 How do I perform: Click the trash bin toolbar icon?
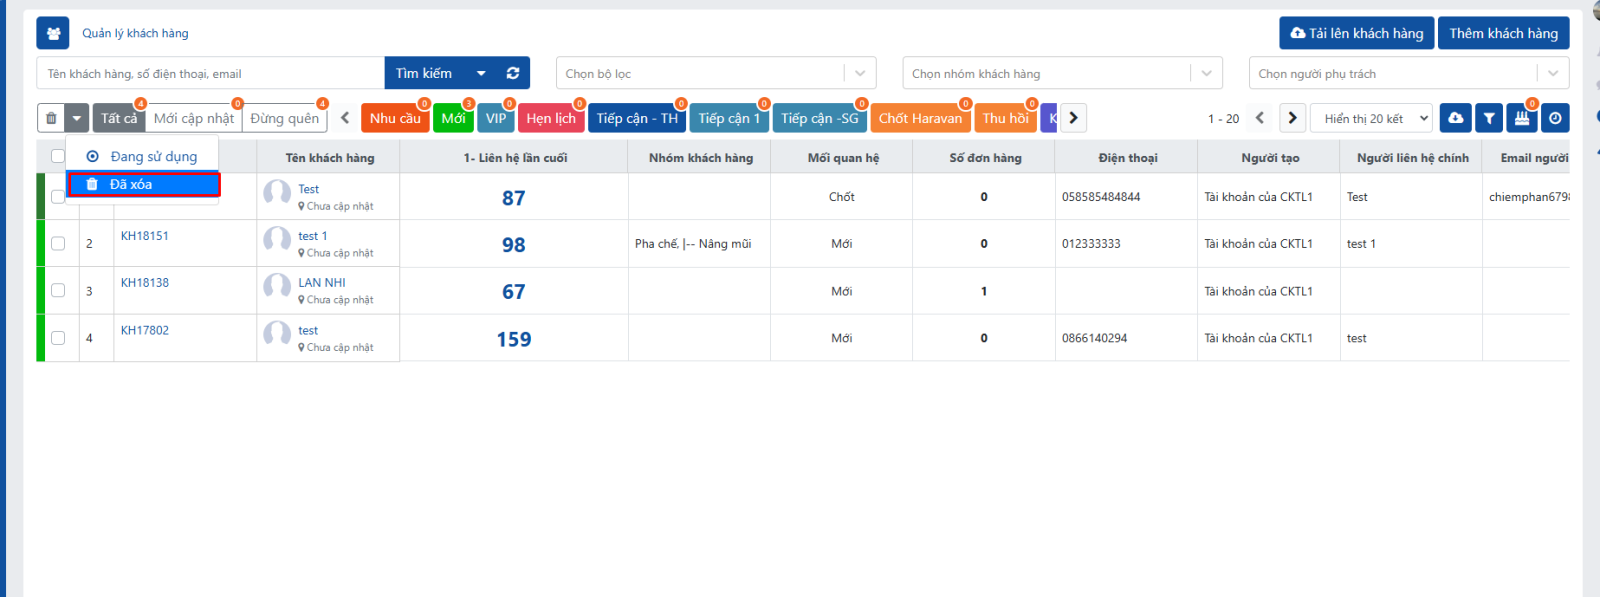tap(52, 118)
